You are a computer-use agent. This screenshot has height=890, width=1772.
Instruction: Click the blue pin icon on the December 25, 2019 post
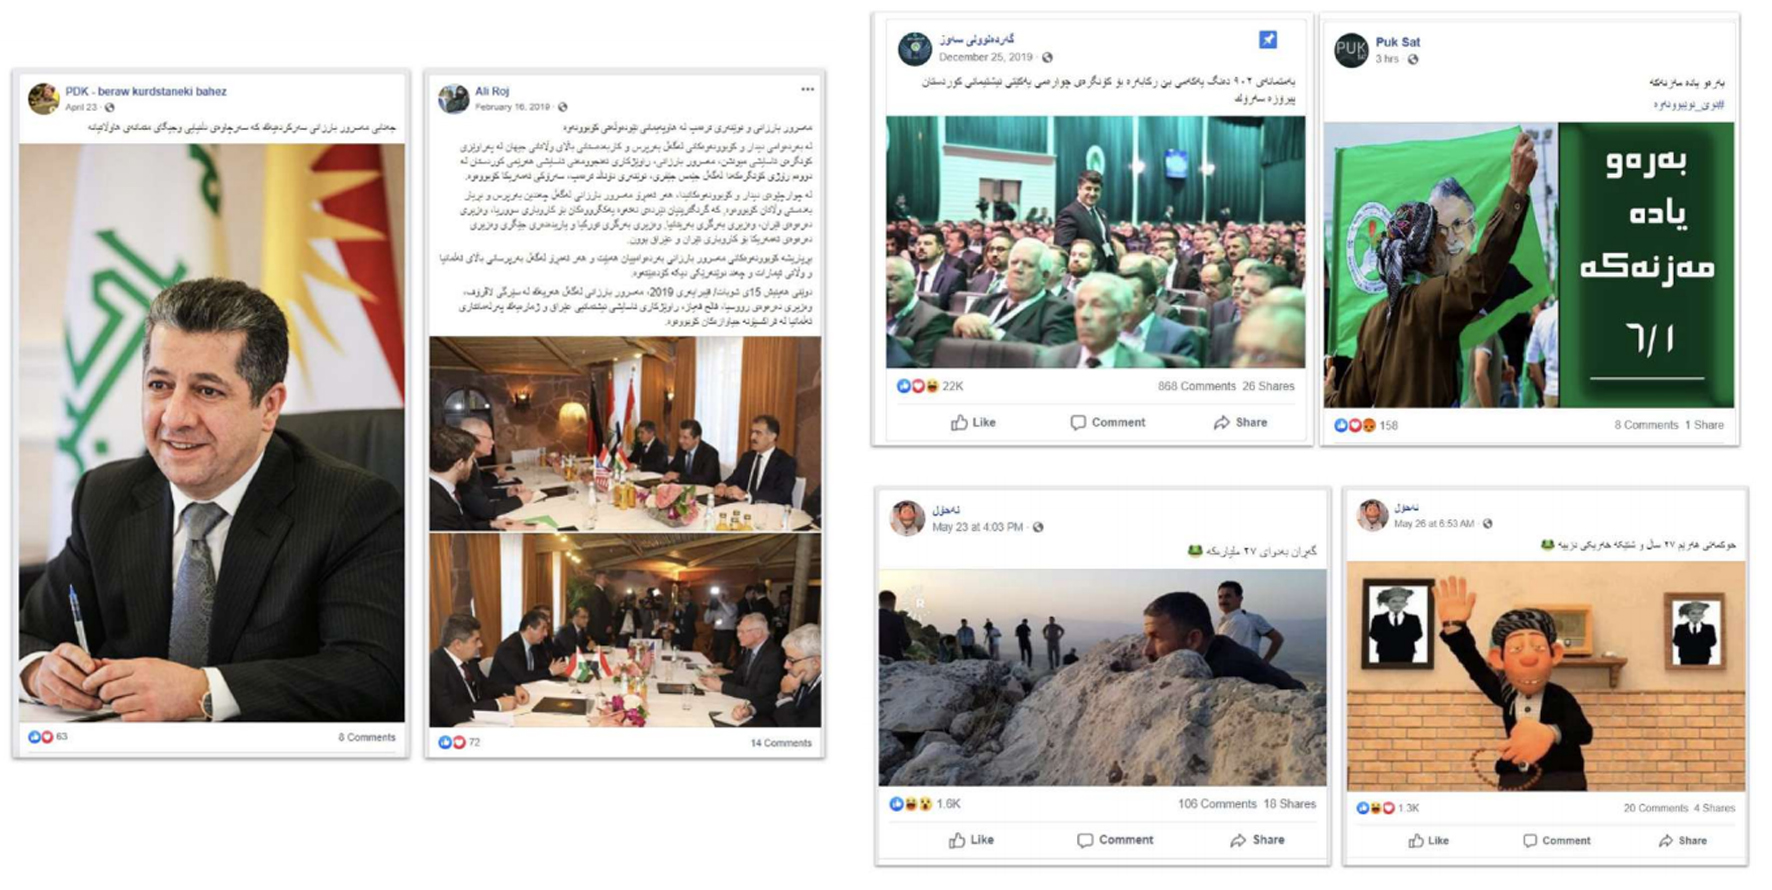tap(1267, 40)
